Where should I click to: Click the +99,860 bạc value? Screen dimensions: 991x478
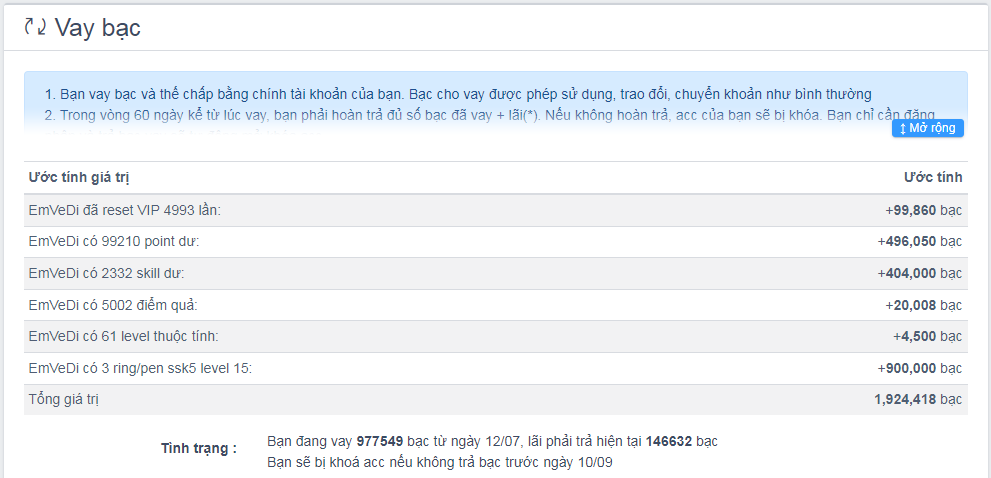click(923, 210)
